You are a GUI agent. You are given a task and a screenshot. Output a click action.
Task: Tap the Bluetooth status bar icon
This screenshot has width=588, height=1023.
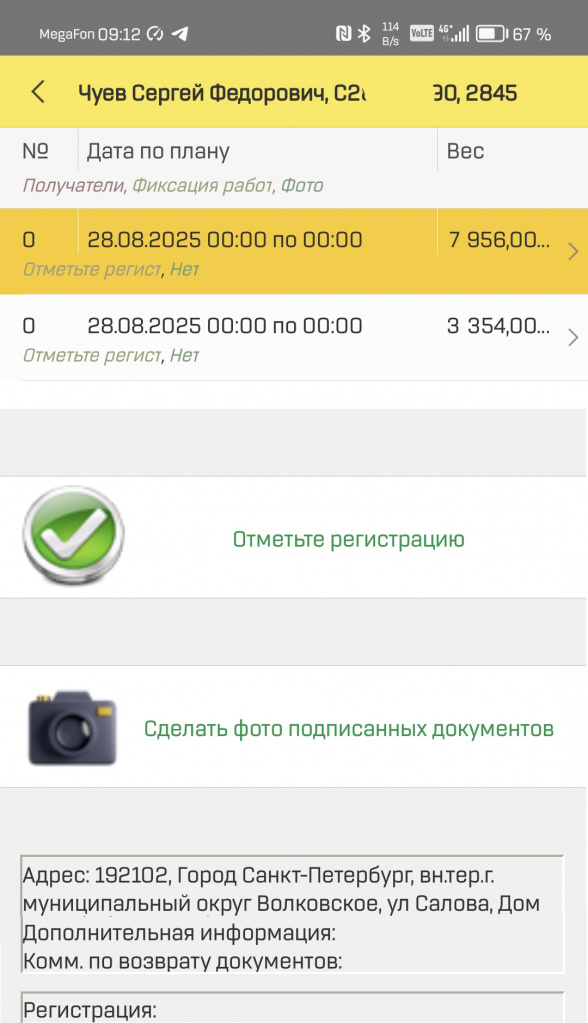pos(364,34)
